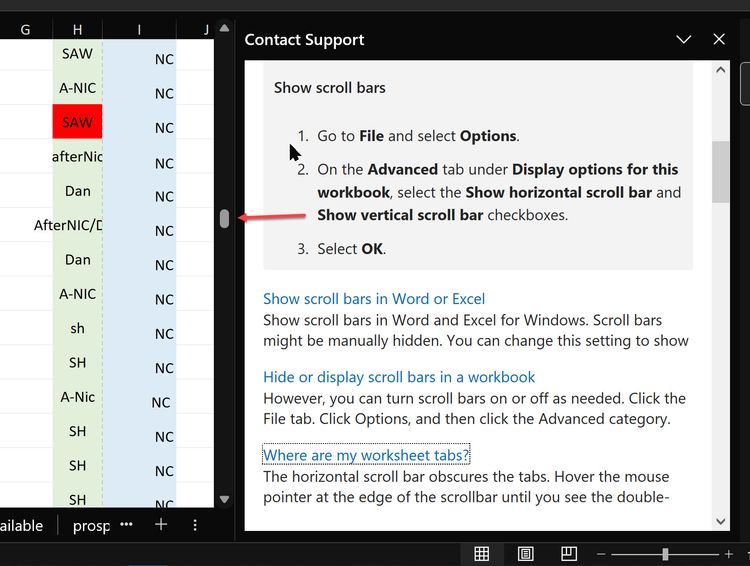Switch to Page Break Preview icon
Screen dimensions: 750x566
click(x=569, y=554)
